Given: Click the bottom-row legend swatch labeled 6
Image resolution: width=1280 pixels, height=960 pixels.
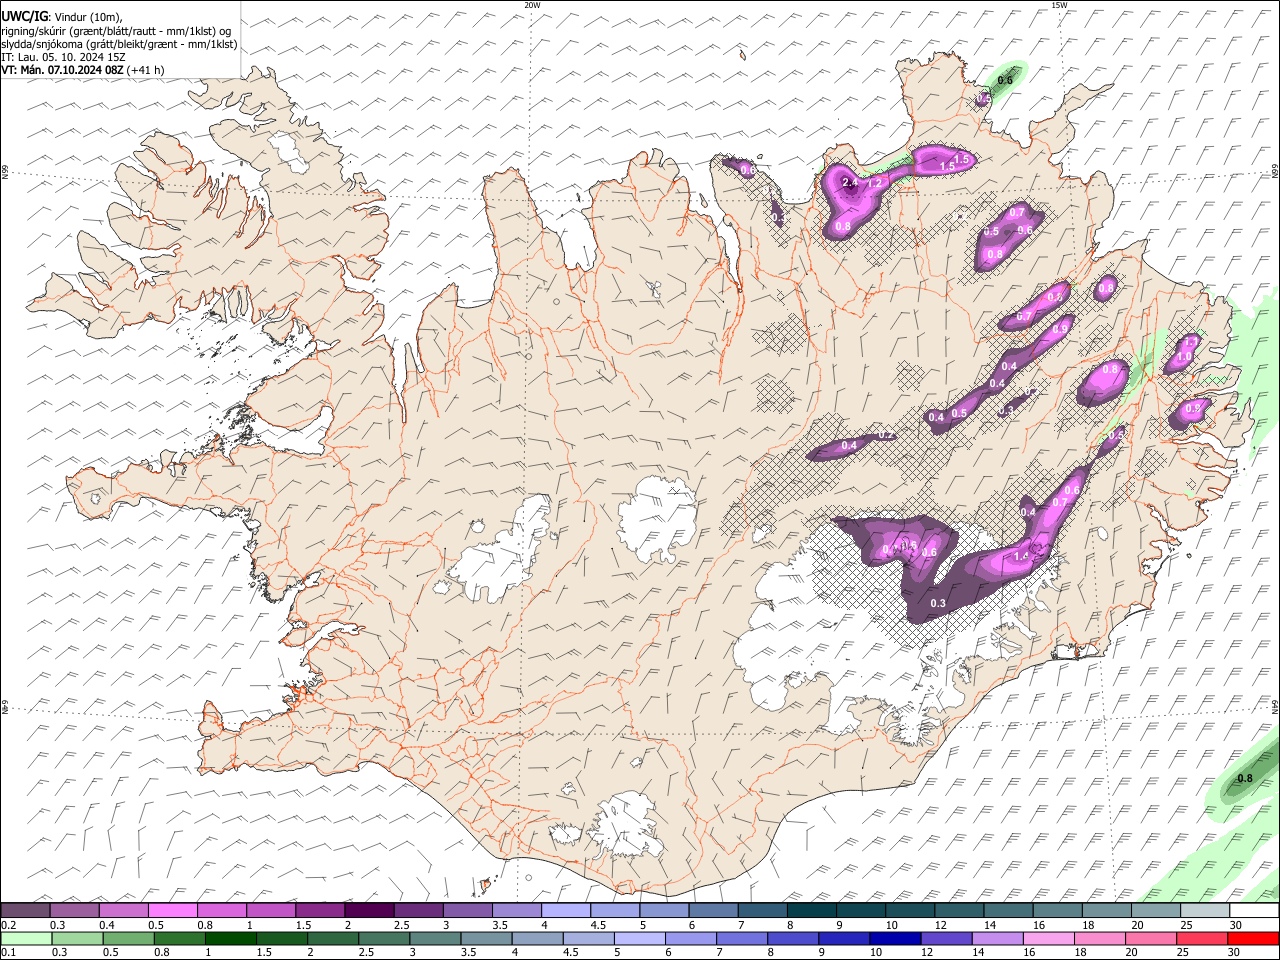Looking at the screenshot, I should [x=690, y=938].
